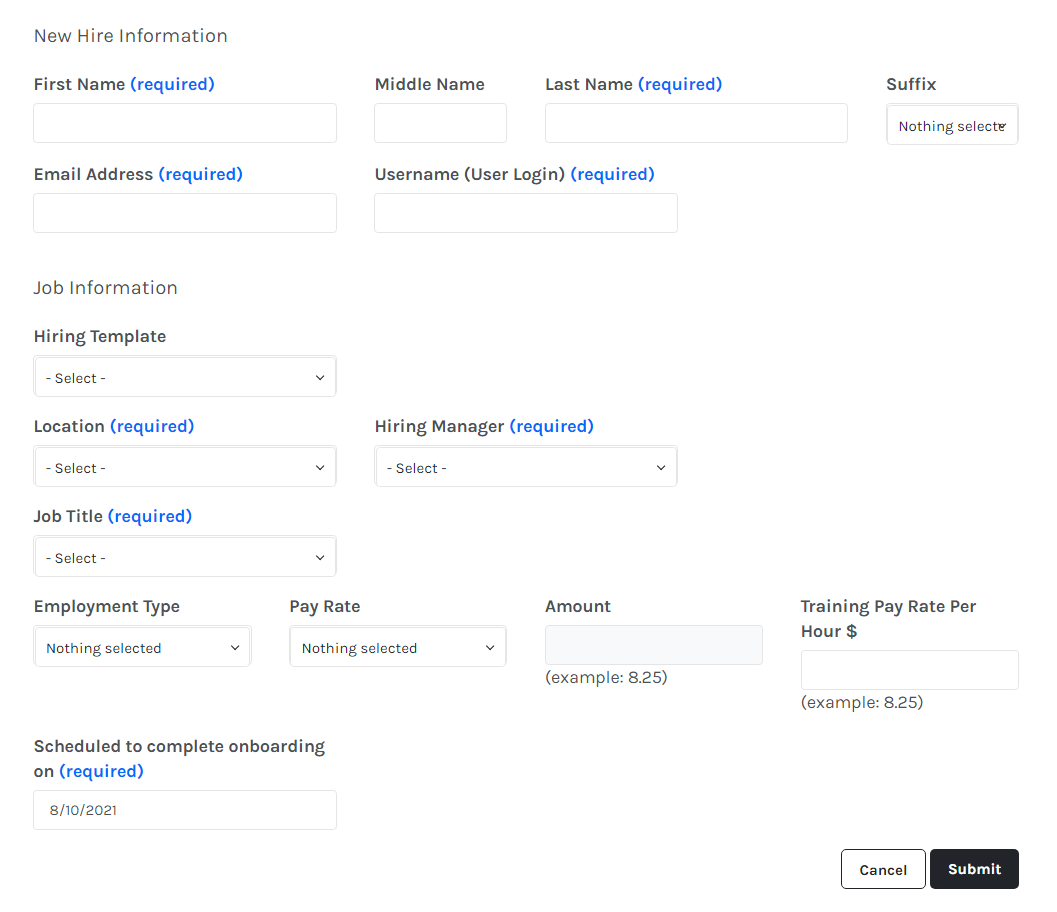Screen dimensions: 1057x912
Task: Open the Location dropdown
Action: pos(185,467)
